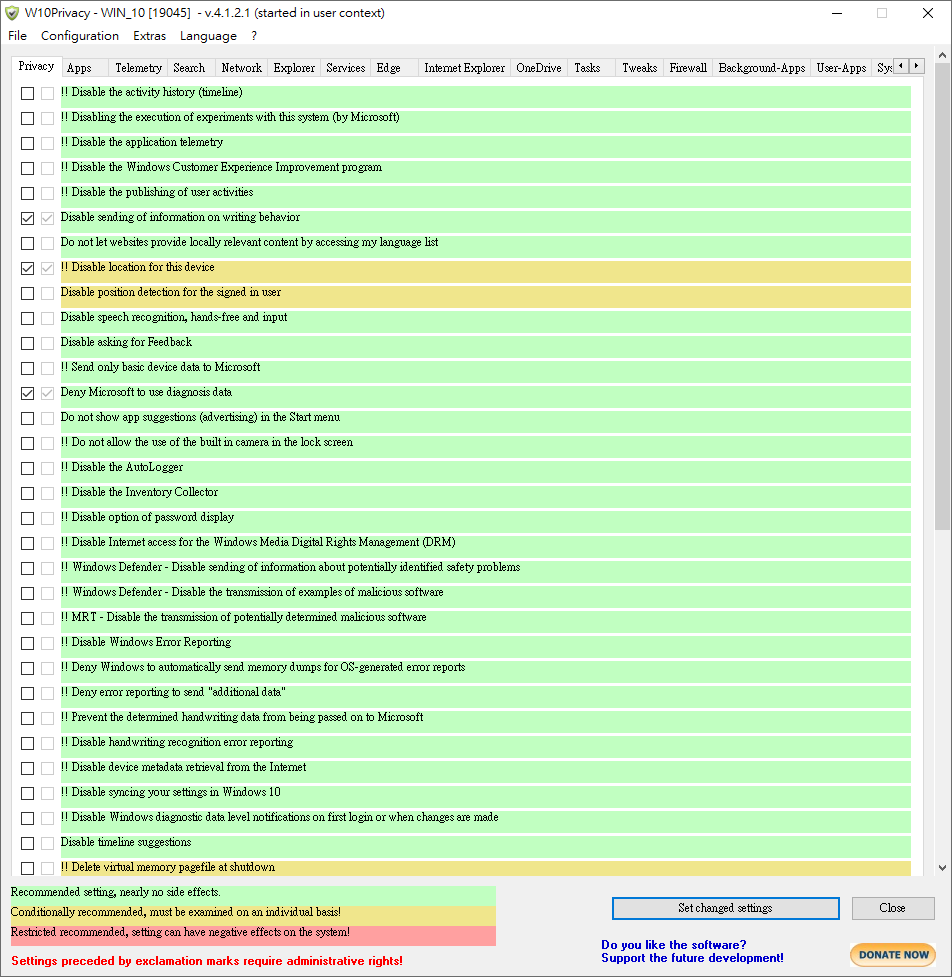Uncheck 'Deny Microsoft to use diagnosis data'
The height and width of the screenshot is (977, 952).
point(26,393)
